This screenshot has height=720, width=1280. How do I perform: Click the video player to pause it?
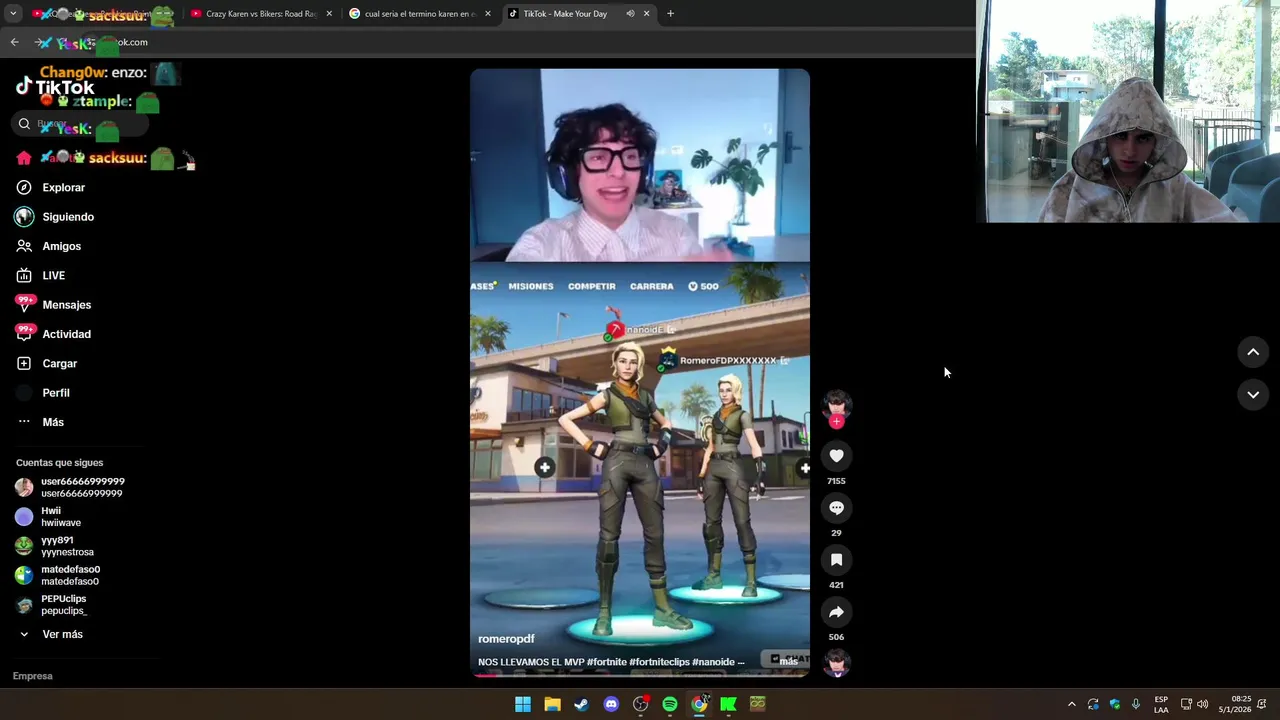click(x=640, y=372)
